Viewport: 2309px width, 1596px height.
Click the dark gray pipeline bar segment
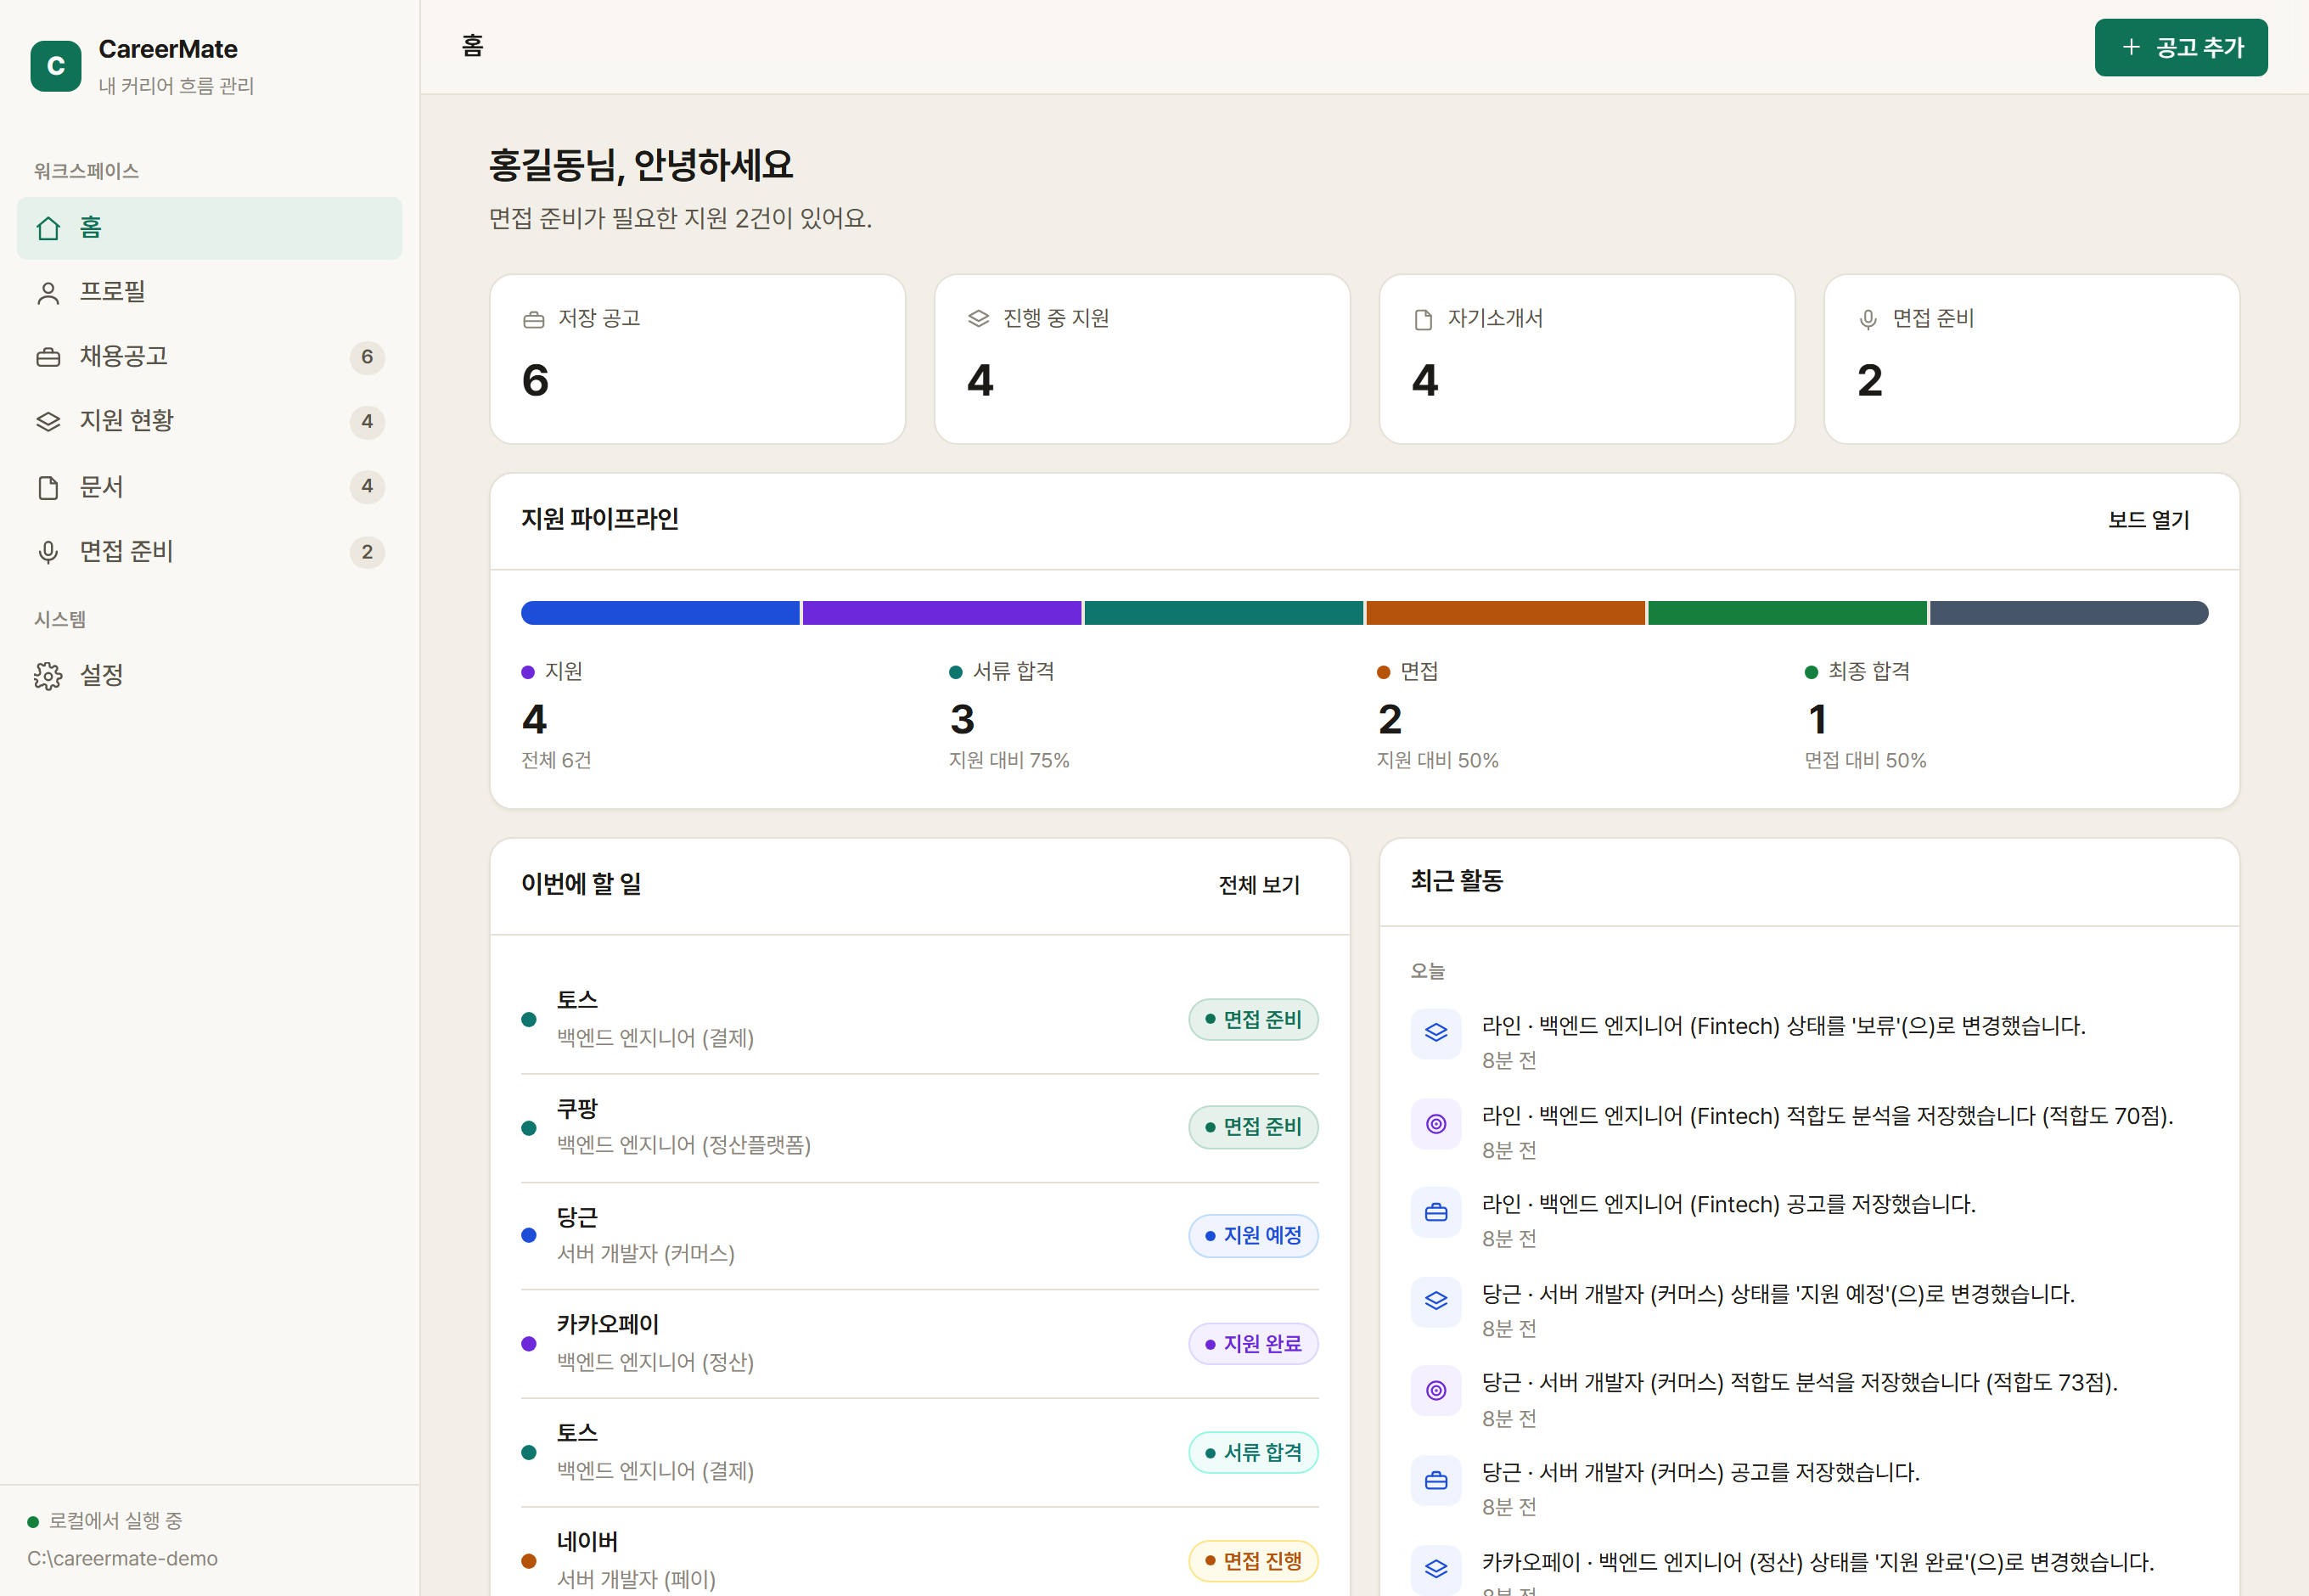point(2069,613)
